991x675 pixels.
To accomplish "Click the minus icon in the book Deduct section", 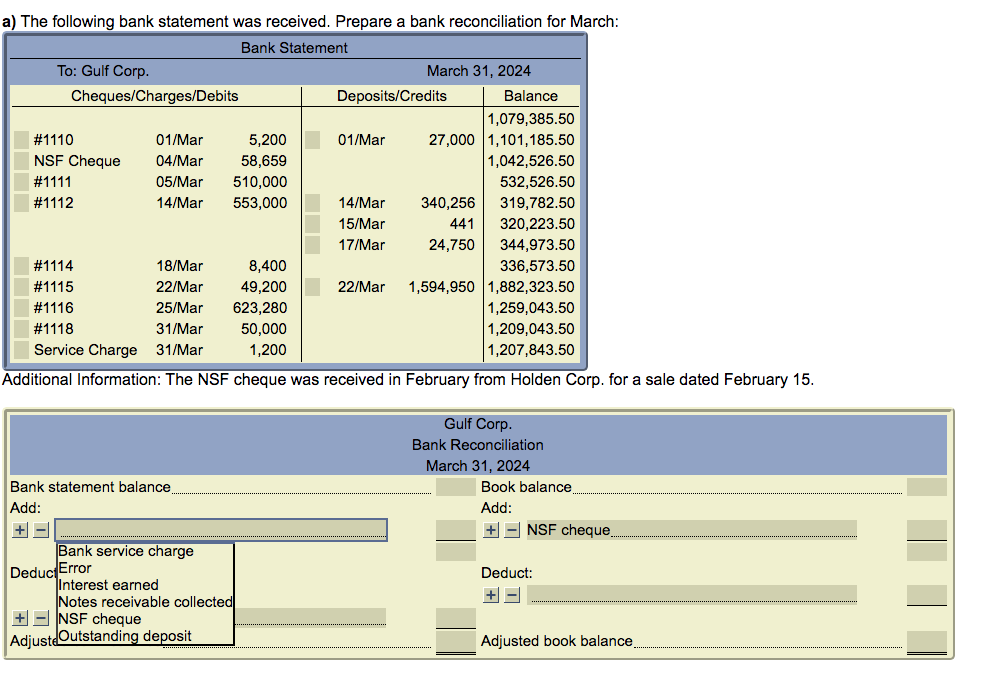I will (511, 594).
